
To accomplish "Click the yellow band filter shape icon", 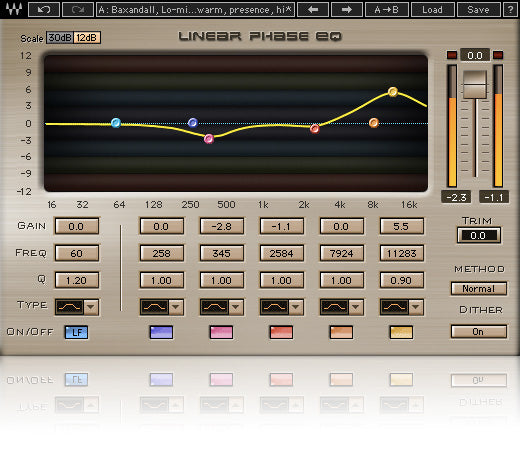I will coord(394,307).
